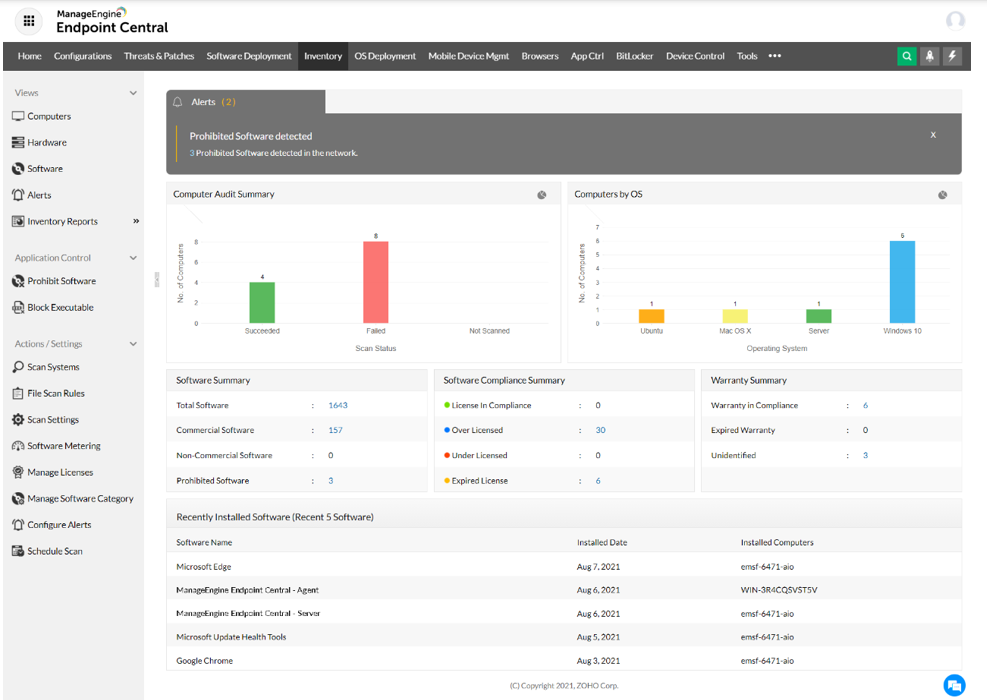This screenshot has height=700, width=987.
Task: Click Microsoft Update Health Tools row
Action: point(564,637)
